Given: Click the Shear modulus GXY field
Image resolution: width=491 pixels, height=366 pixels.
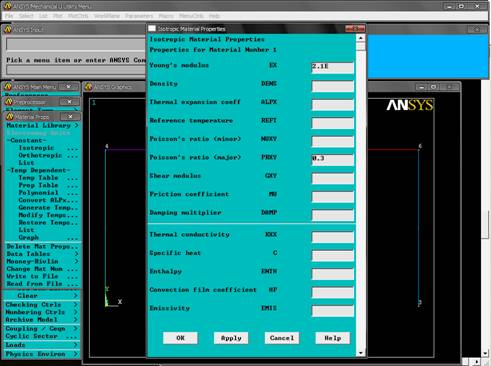Looking at the screenshot, I should 333,178.
